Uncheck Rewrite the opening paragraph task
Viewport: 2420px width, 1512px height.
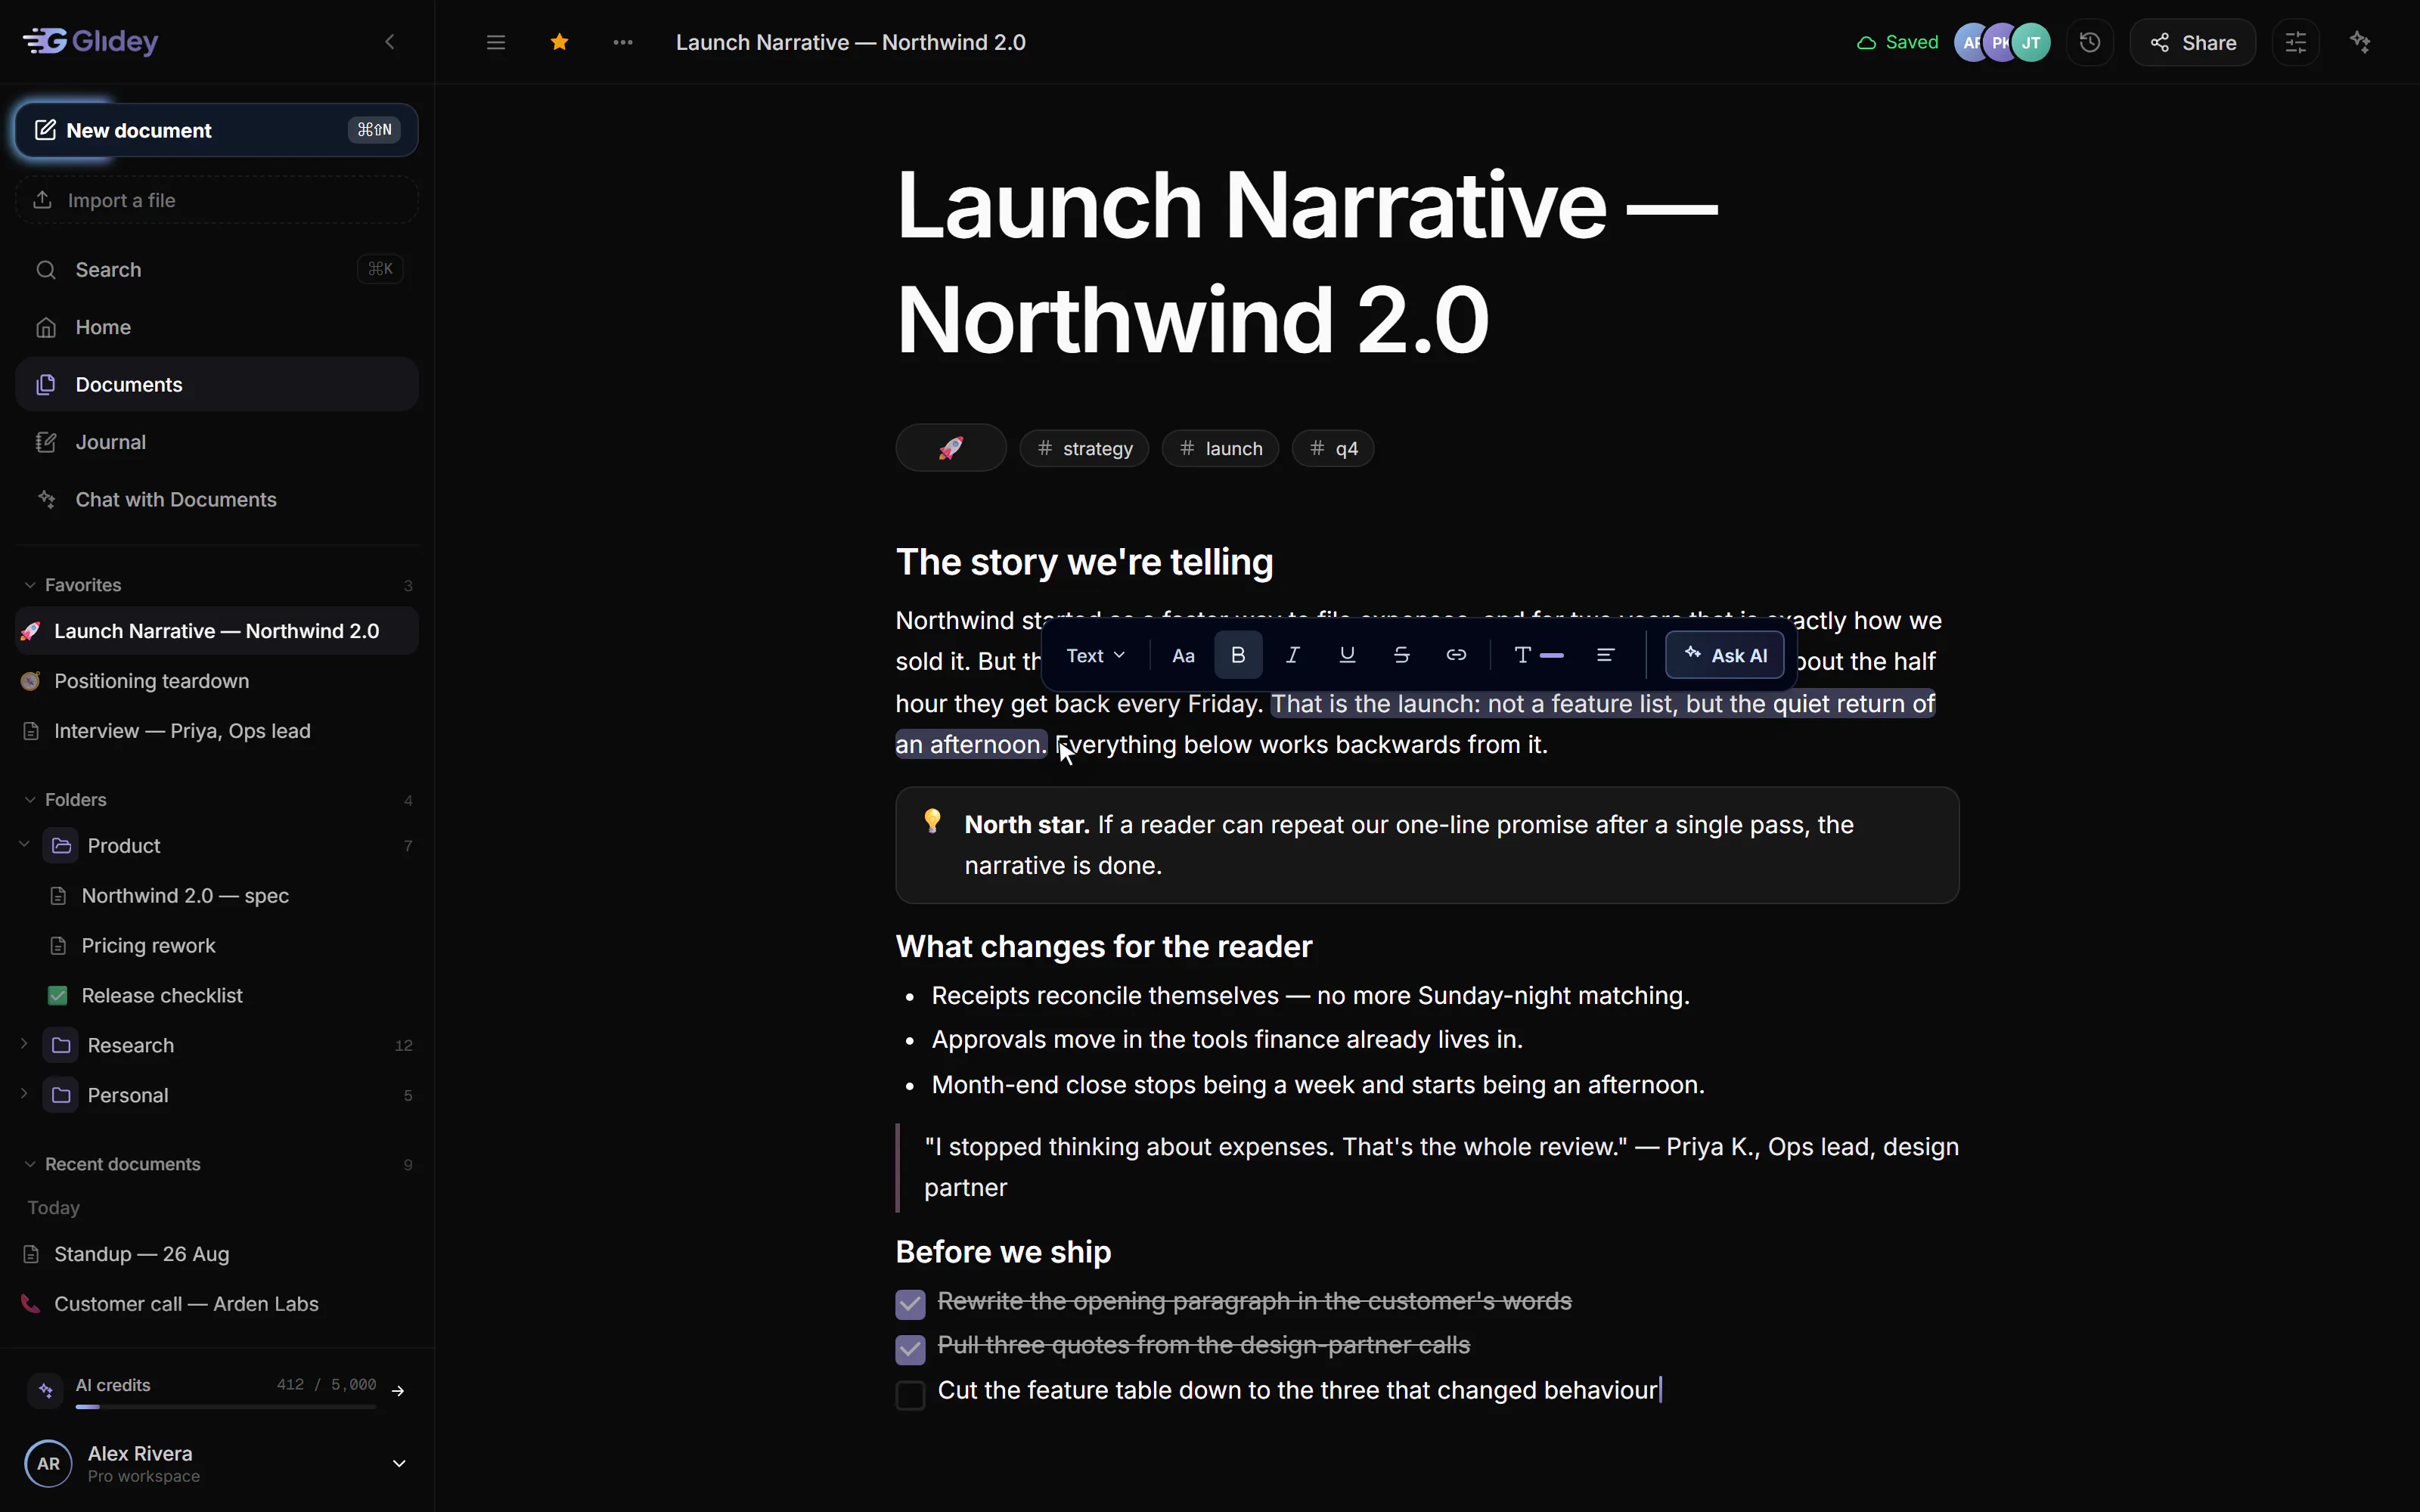pos(910,1304)
